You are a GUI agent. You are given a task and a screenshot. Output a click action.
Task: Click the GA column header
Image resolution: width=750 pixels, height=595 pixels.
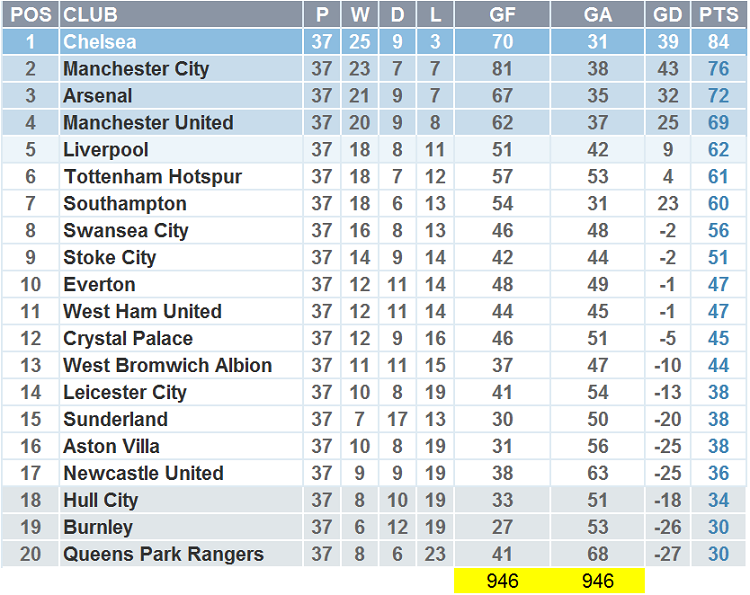(596, 15)
